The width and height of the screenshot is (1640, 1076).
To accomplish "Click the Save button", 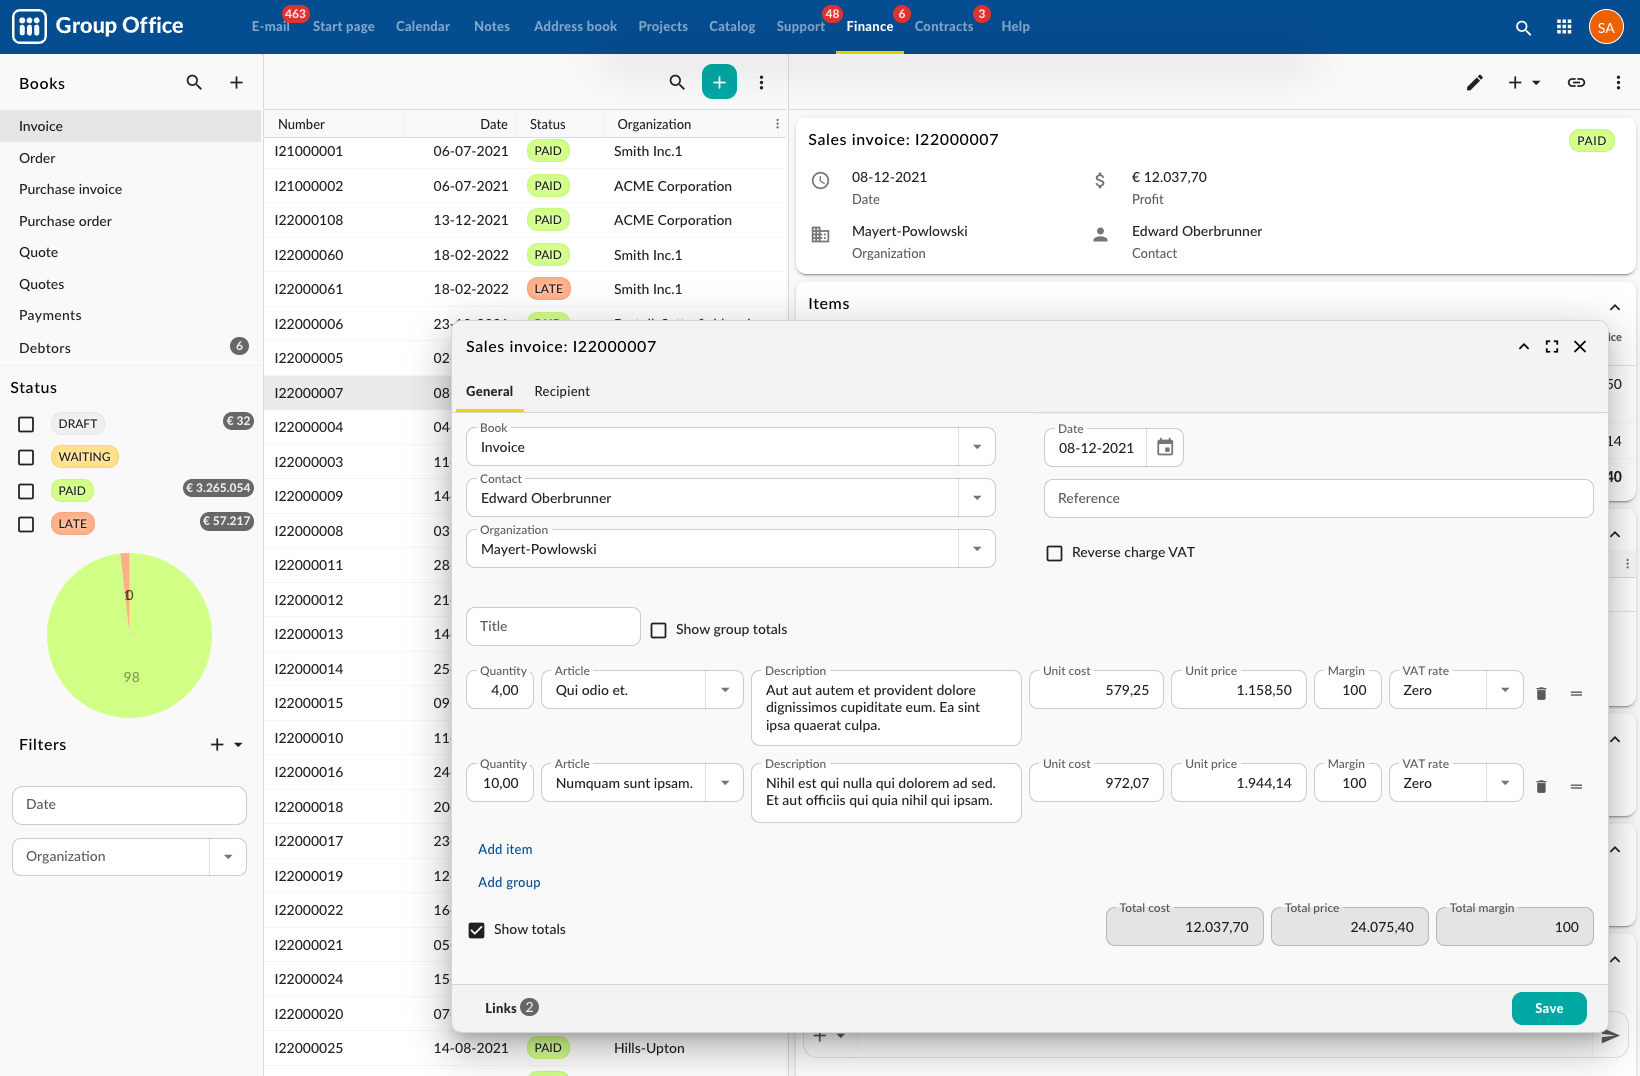I will click(x=1549, y=1008).
